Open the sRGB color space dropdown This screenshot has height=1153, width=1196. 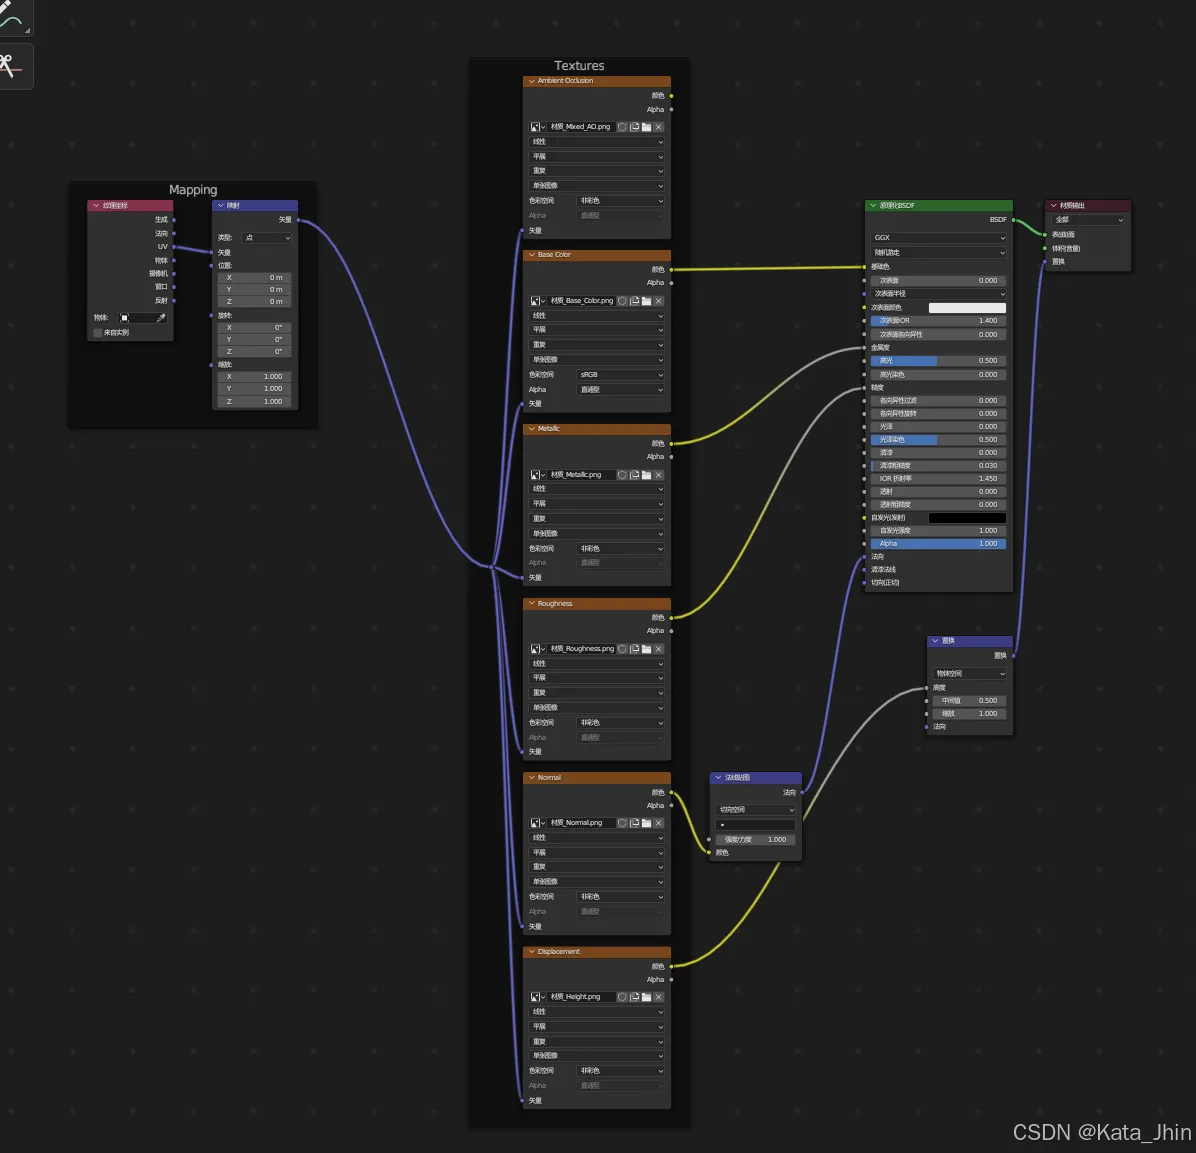click(620, 375)
